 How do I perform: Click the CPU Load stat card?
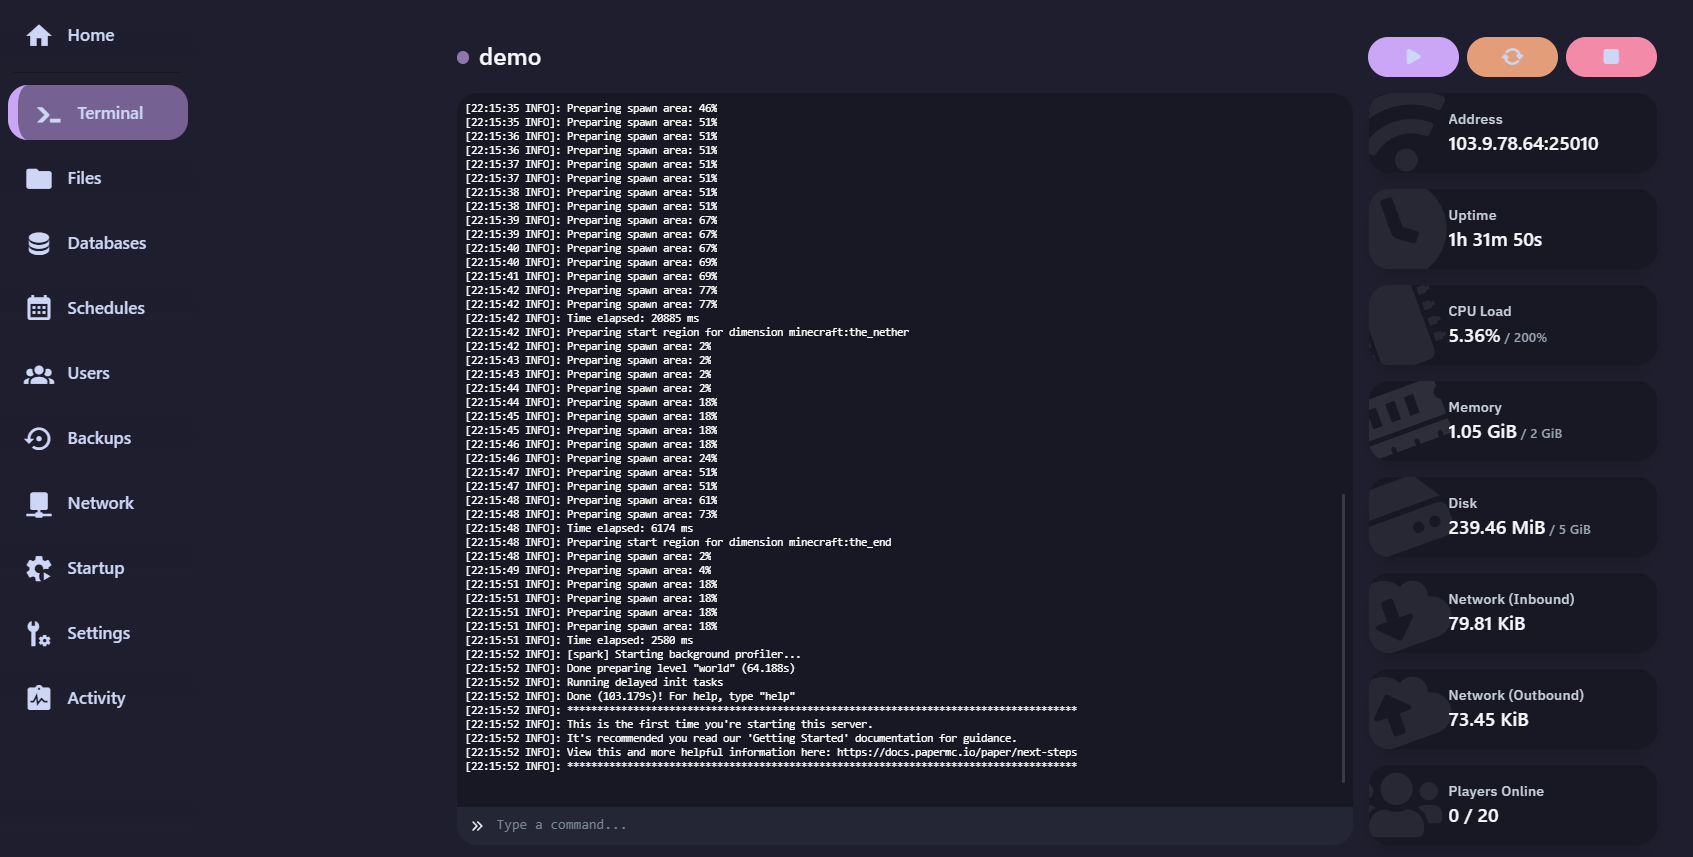[x=1512, y=325]
